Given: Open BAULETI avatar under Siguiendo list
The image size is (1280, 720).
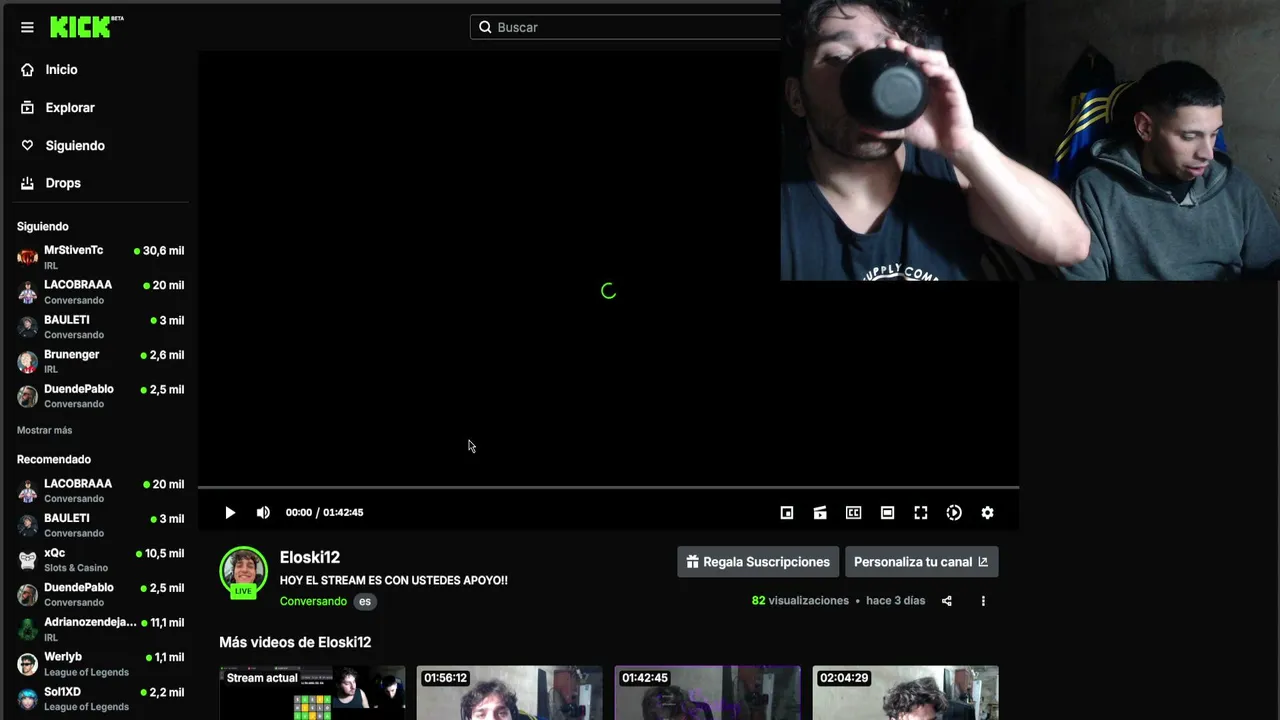Looking at the screenshot, I should [28, 327].
